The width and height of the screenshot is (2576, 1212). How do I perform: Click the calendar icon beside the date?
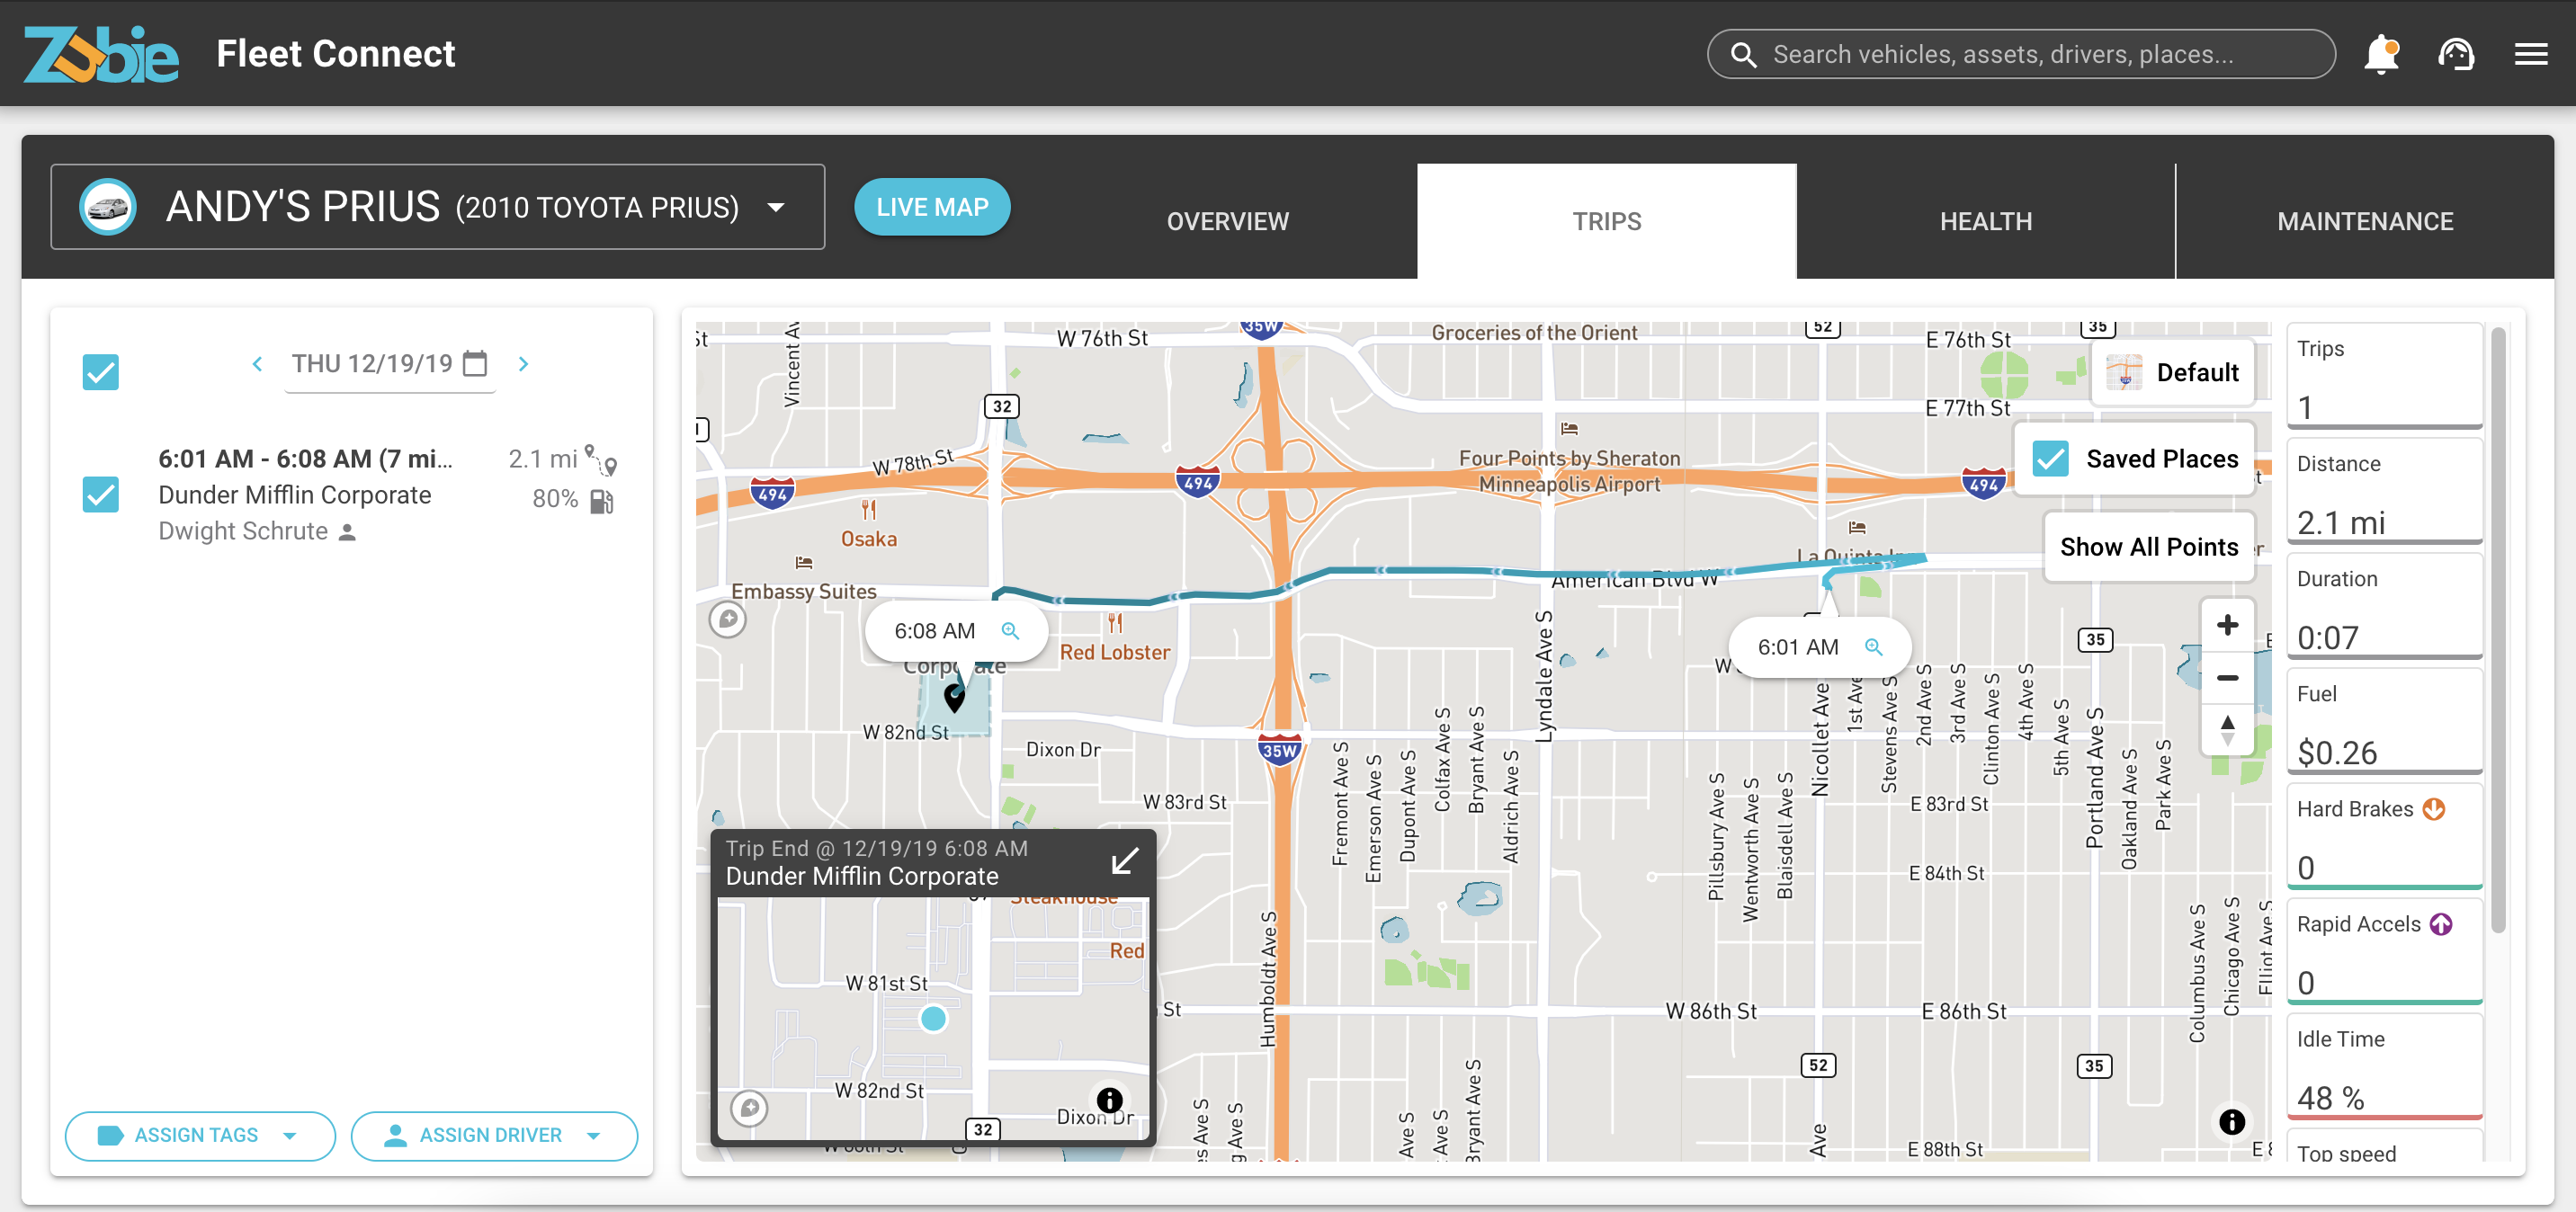[x=476, y=364]
